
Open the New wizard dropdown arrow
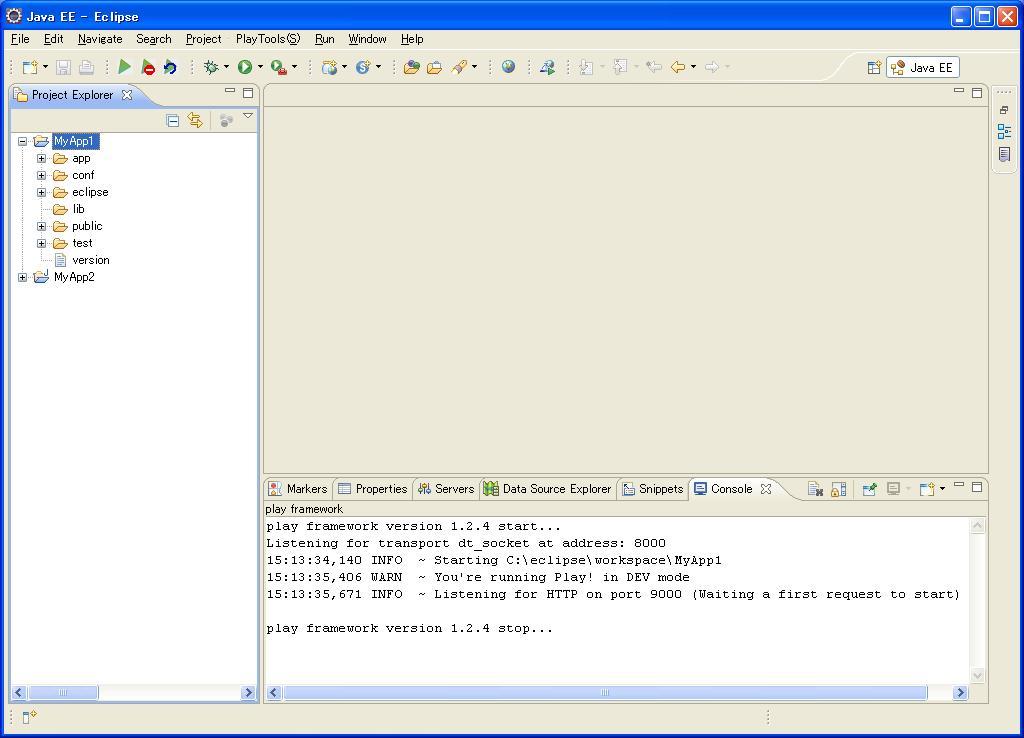[x=45, y=67]
